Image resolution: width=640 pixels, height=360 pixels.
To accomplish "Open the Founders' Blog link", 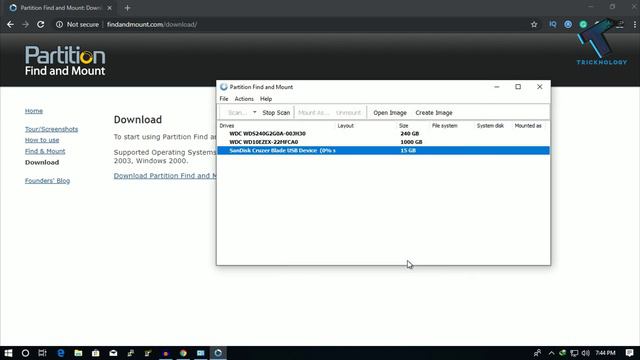I will click(47, 181).
